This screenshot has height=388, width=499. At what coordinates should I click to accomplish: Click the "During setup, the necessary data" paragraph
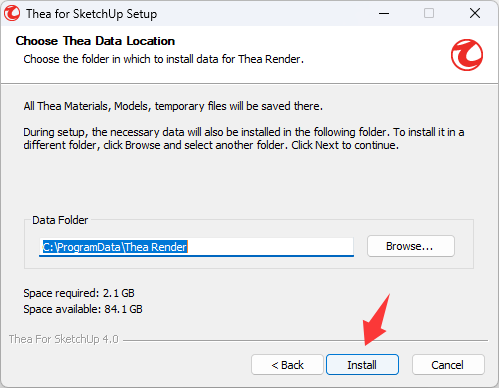tap(244, 139)
